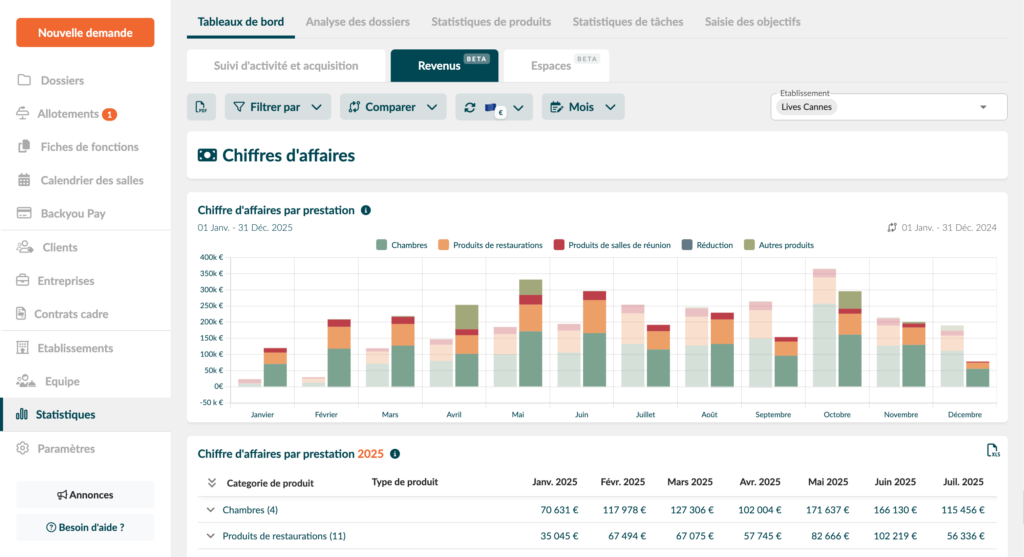Click the Besoin d'aide ? button
Image resolution: width=1024 pixels, height=557 pixels.
point(85,527)
